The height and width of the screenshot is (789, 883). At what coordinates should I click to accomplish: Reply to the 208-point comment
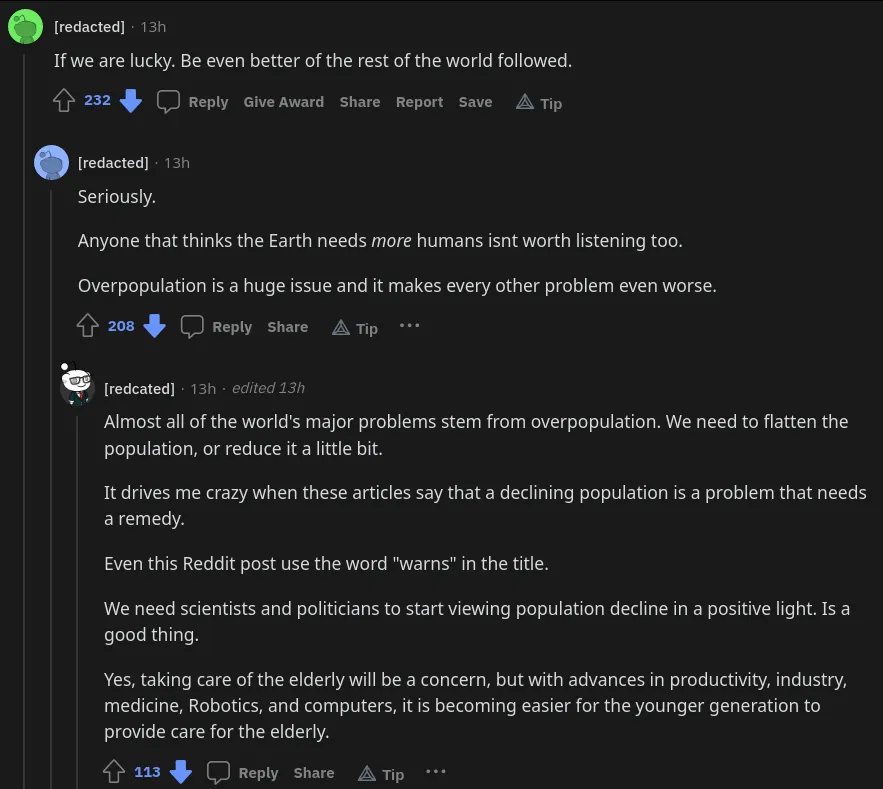[x=218, y=327]
